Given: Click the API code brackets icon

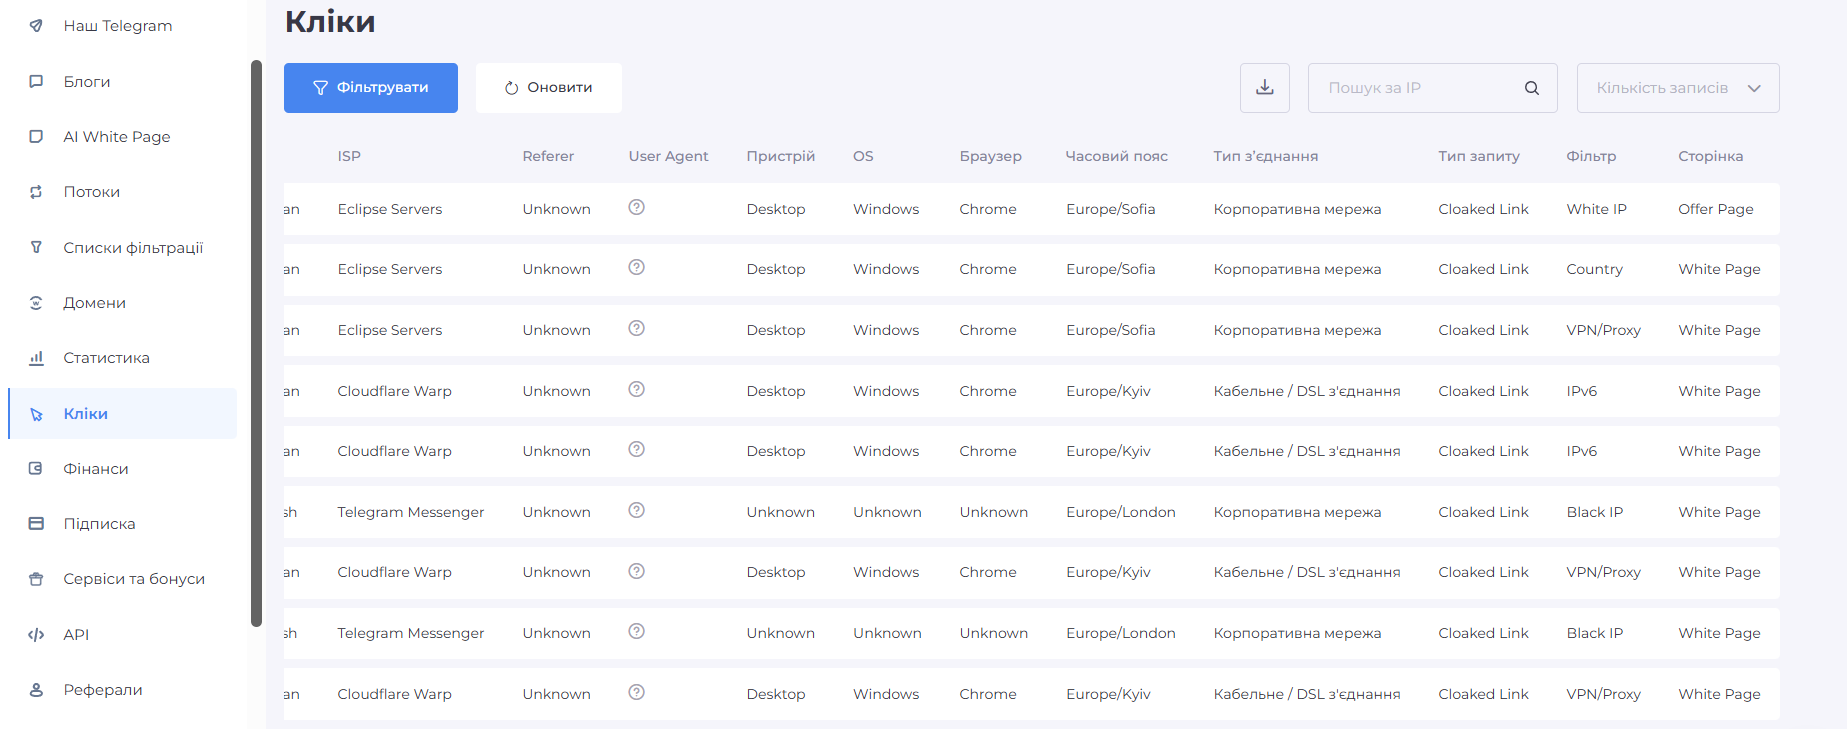Looking at the screenshot, I should tap(36, 634).
